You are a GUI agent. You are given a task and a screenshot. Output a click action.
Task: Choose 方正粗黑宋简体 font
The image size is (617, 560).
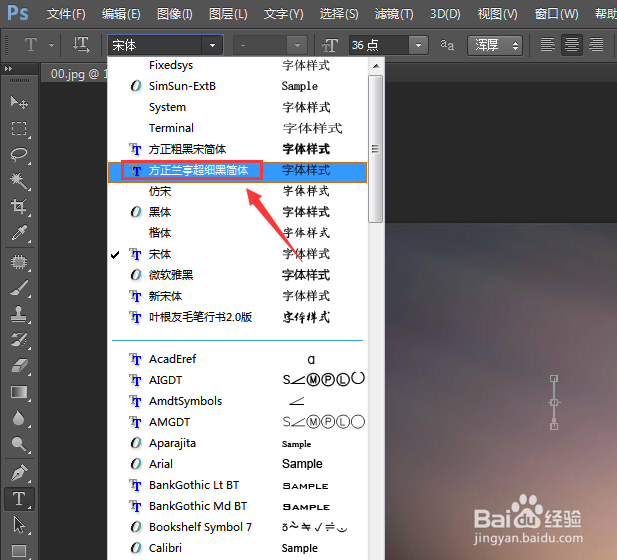click(x=237, y=150)
